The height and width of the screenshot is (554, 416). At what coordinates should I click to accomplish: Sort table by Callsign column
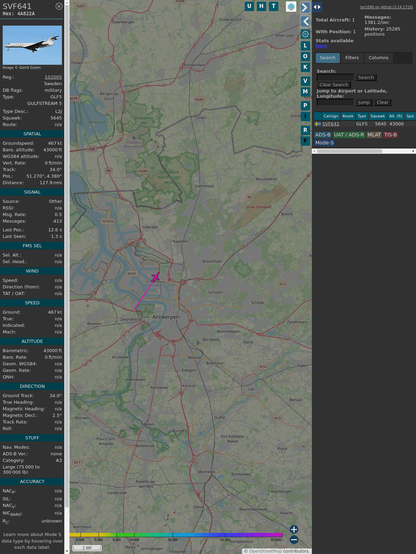tap(330, 116)
